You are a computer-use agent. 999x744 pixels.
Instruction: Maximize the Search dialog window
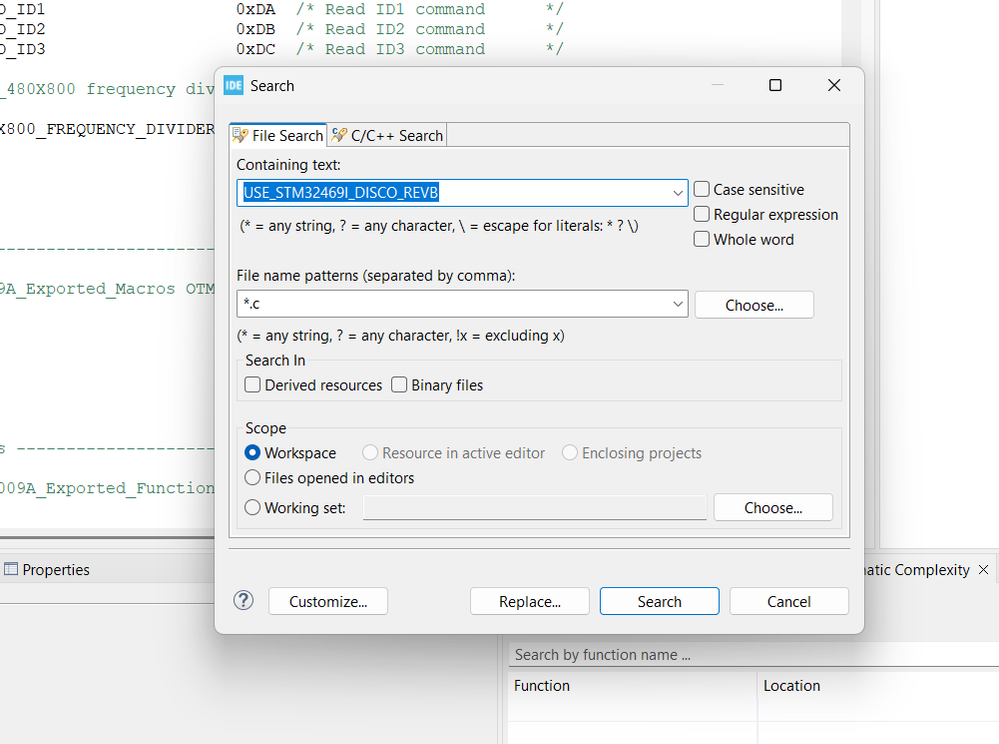[775, 85]
